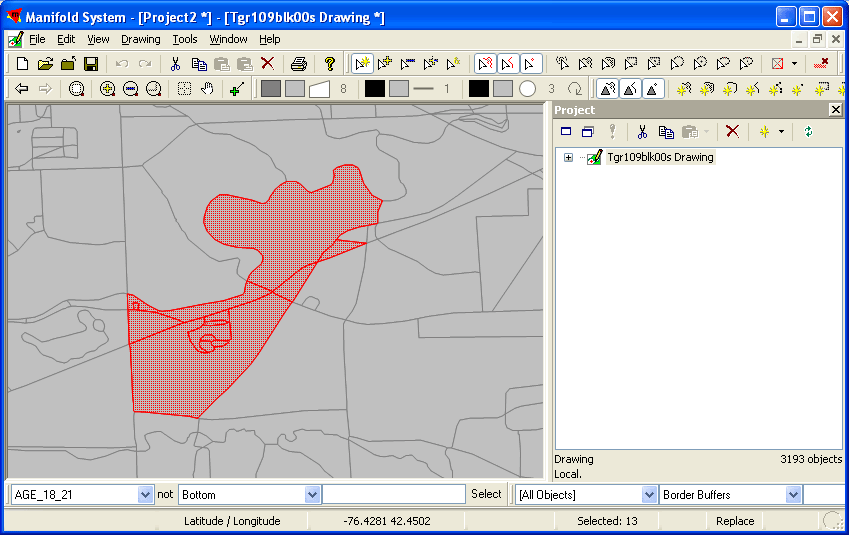Open the Drawing menu

(x=140, y=40)
